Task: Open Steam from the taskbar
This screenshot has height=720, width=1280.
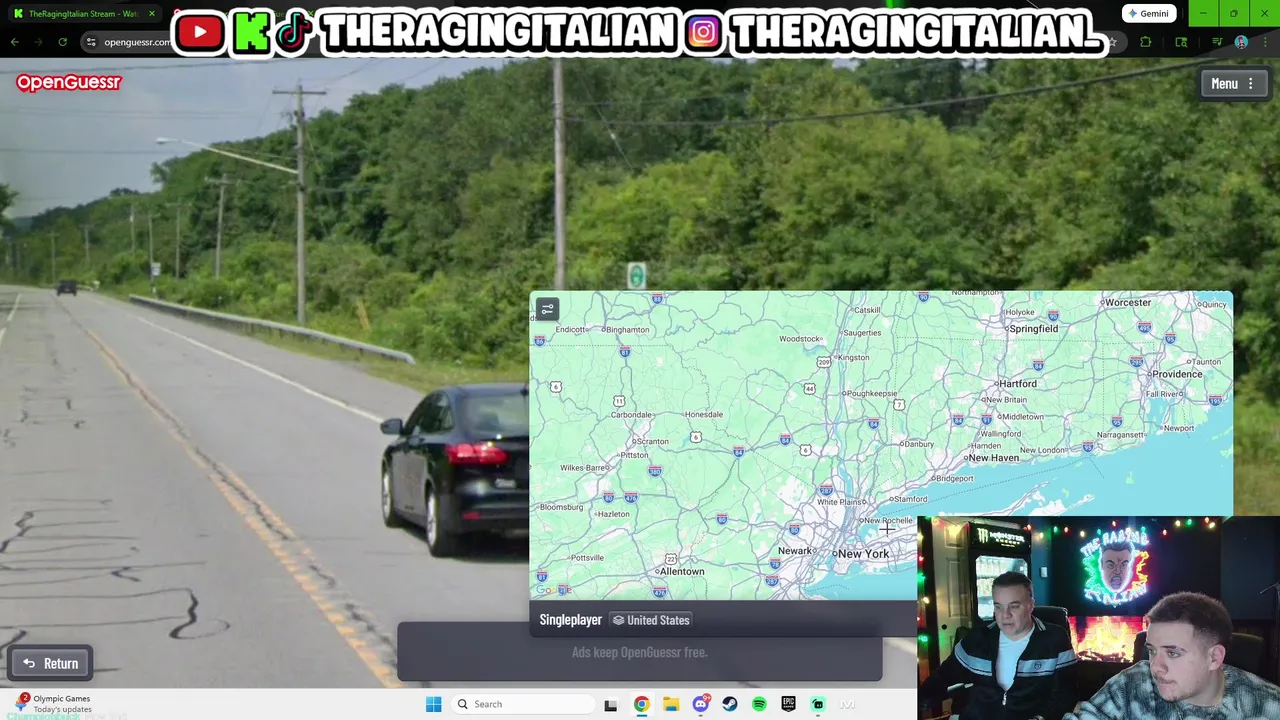Action: coord(730,705)
